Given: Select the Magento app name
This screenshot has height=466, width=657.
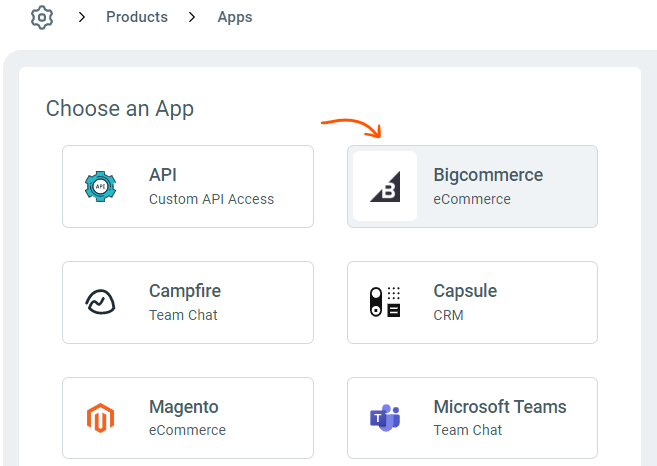Looking at the screenshot, I should pos(184,407).
